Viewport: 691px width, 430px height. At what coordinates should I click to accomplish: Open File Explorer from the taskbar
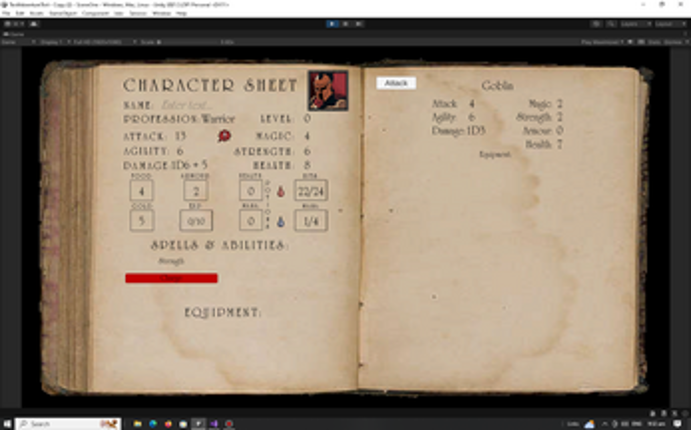tap(137, 424)
